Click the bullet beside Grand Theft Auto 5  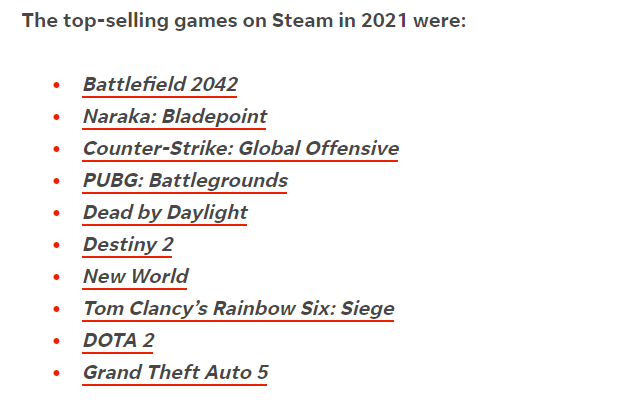tap(57, 374)
